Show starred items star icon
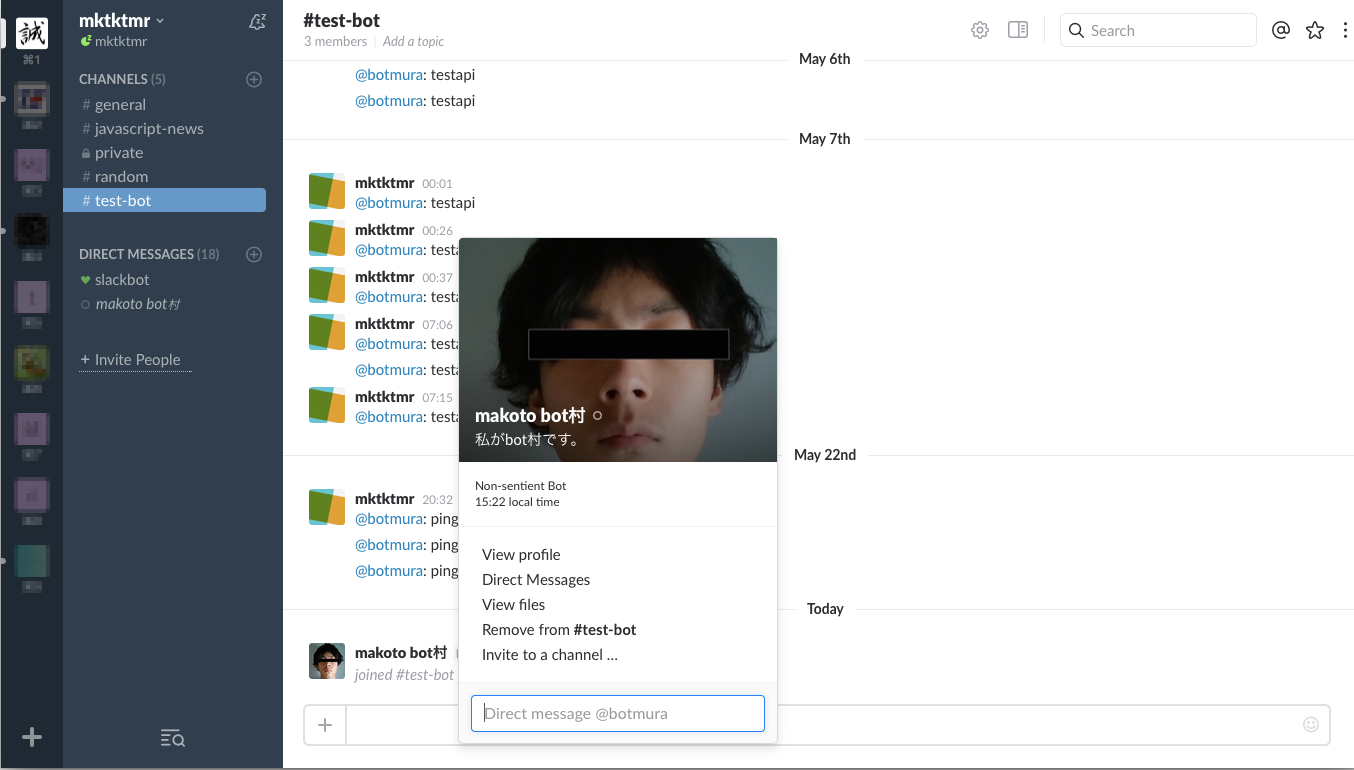The width and height of the screenshot is (1354, 770). point(1315,30)
